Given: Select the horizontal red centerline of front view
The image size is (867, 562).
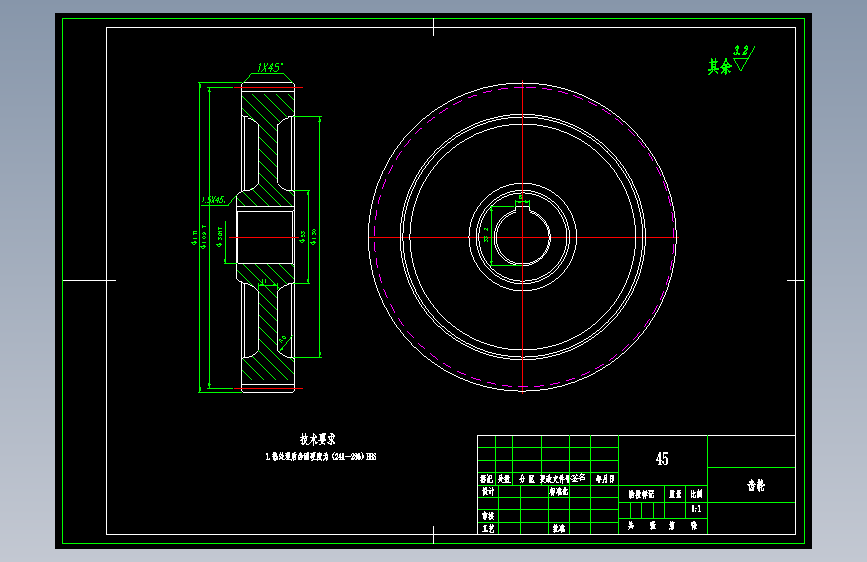Looking at the screenshot, I should 523,237.
